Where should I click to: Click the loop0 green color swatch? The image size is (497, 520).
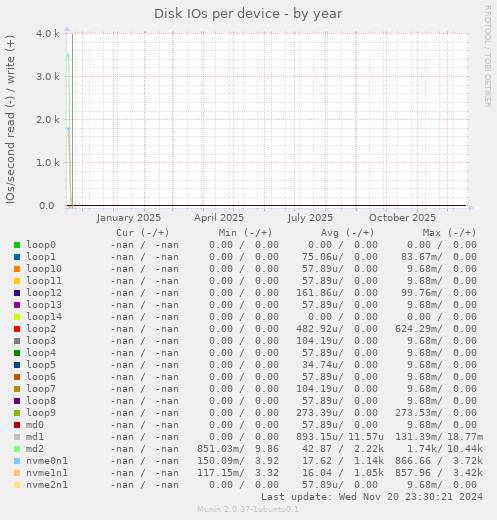click(x=17, y=245)
